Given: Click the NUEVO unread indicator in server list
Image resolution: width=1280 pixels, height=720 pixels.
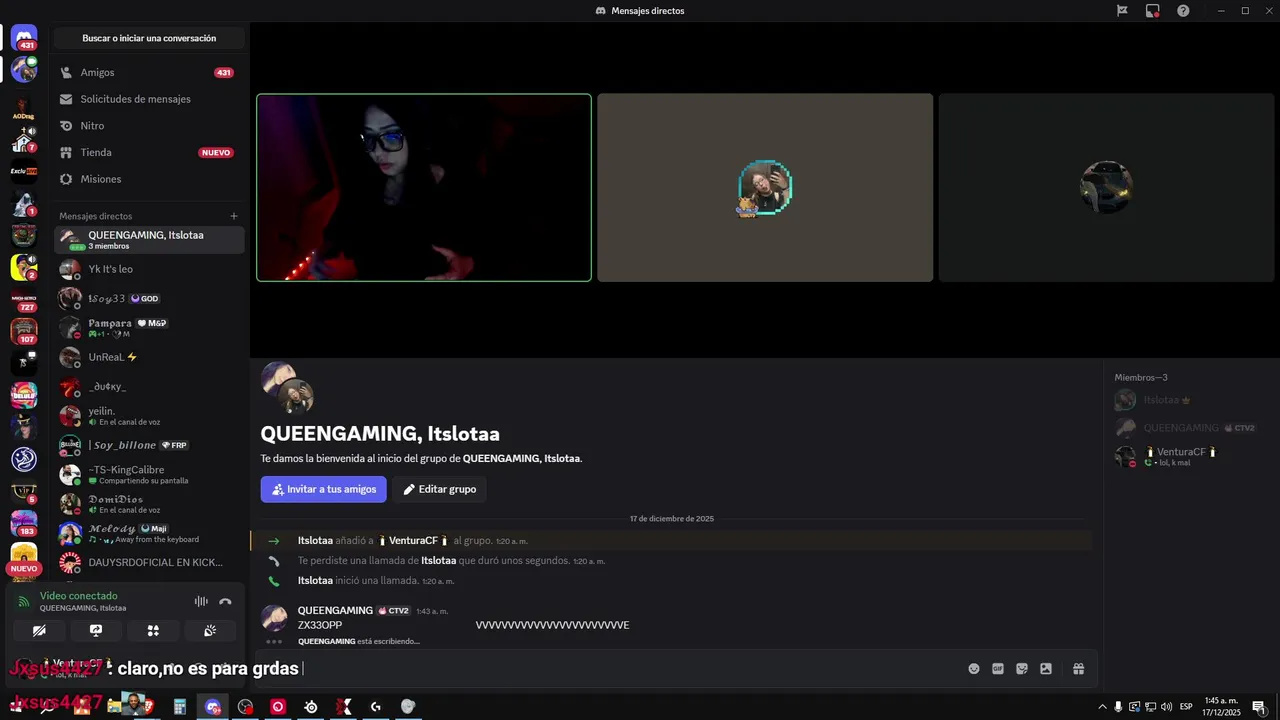Looking at the screenshot, I should click(x=24, y=568).
